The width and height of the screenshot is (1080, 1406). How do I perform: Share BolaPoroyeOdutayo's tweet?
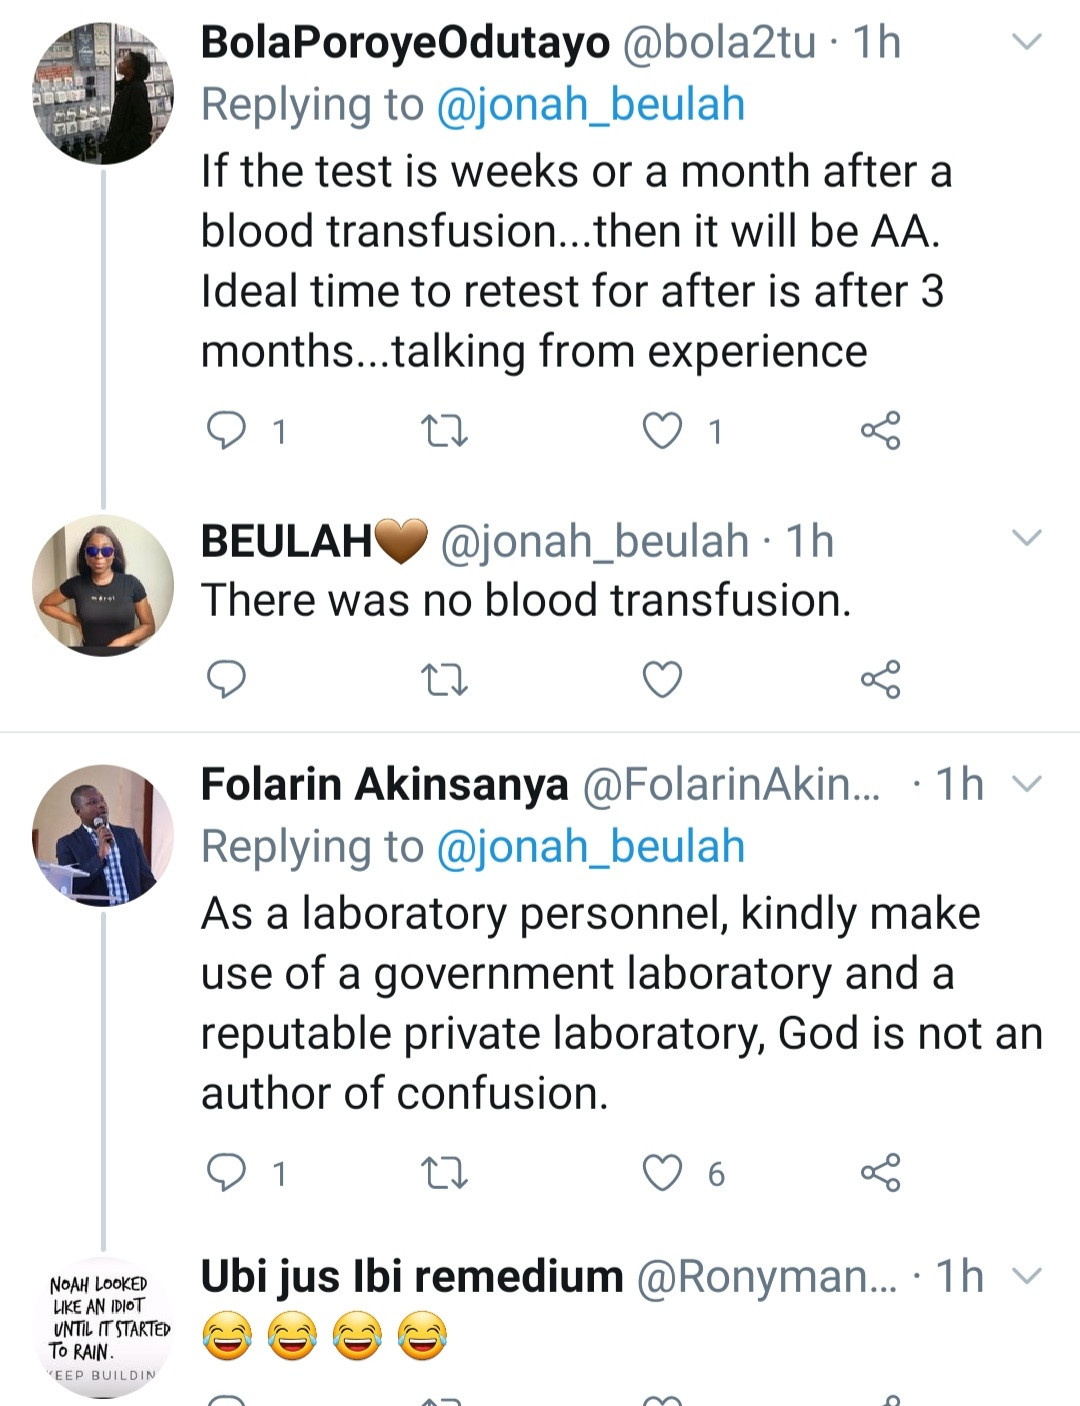pyautogui.click(x=880, y=431)
